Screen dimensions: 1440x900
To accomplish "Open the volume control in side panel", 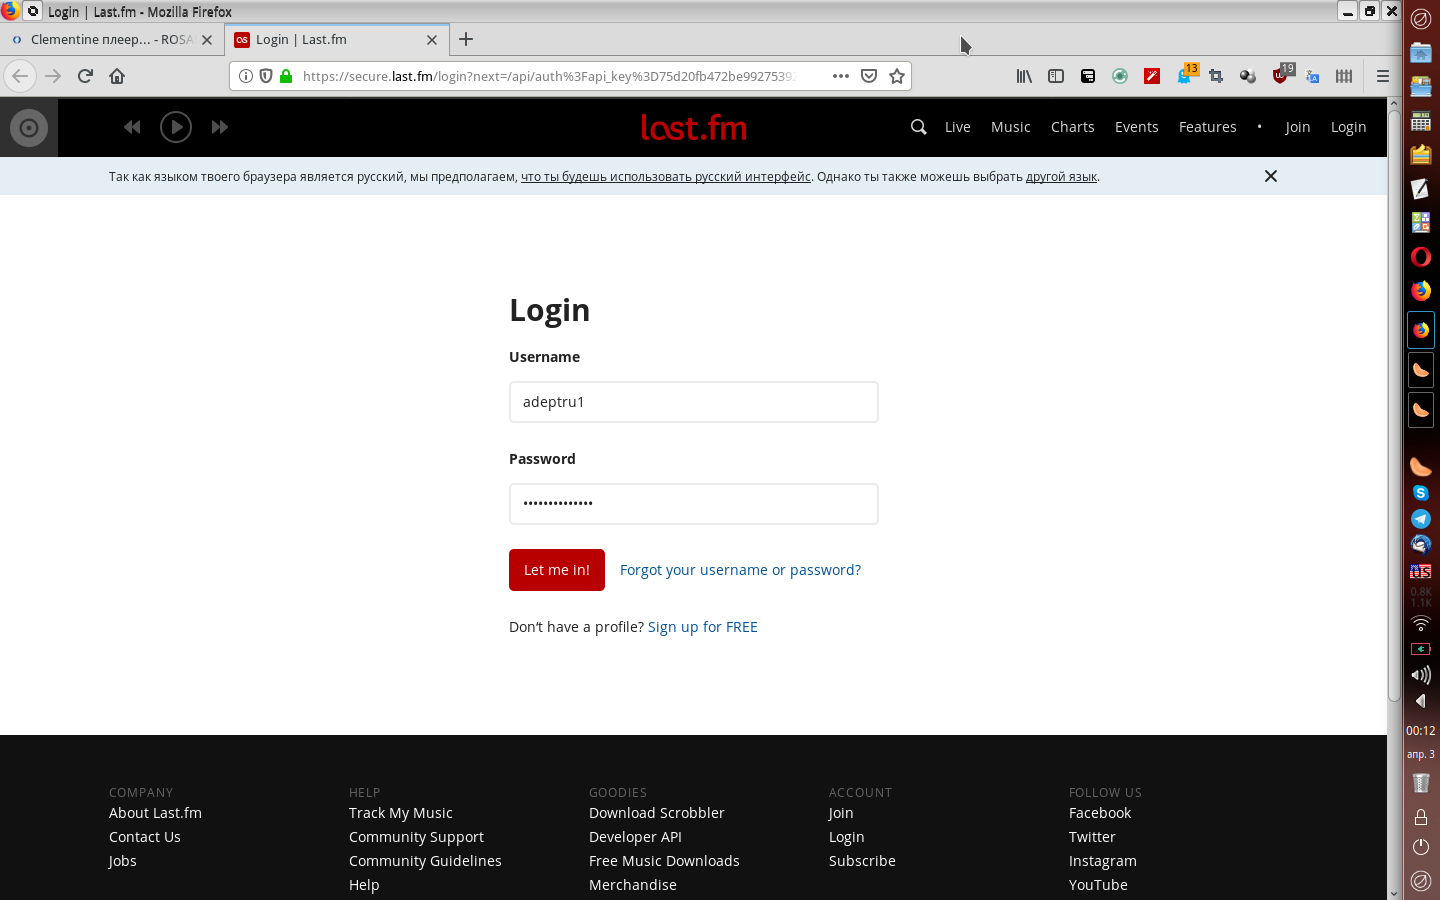I will pos(1421,675).
